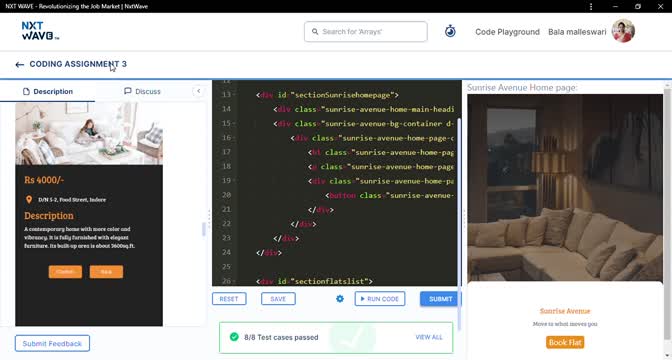Image resolution: width=672 pixels, height=360 pixels.
Task: Run the code with RUN CODE
Action: [380, 299]
